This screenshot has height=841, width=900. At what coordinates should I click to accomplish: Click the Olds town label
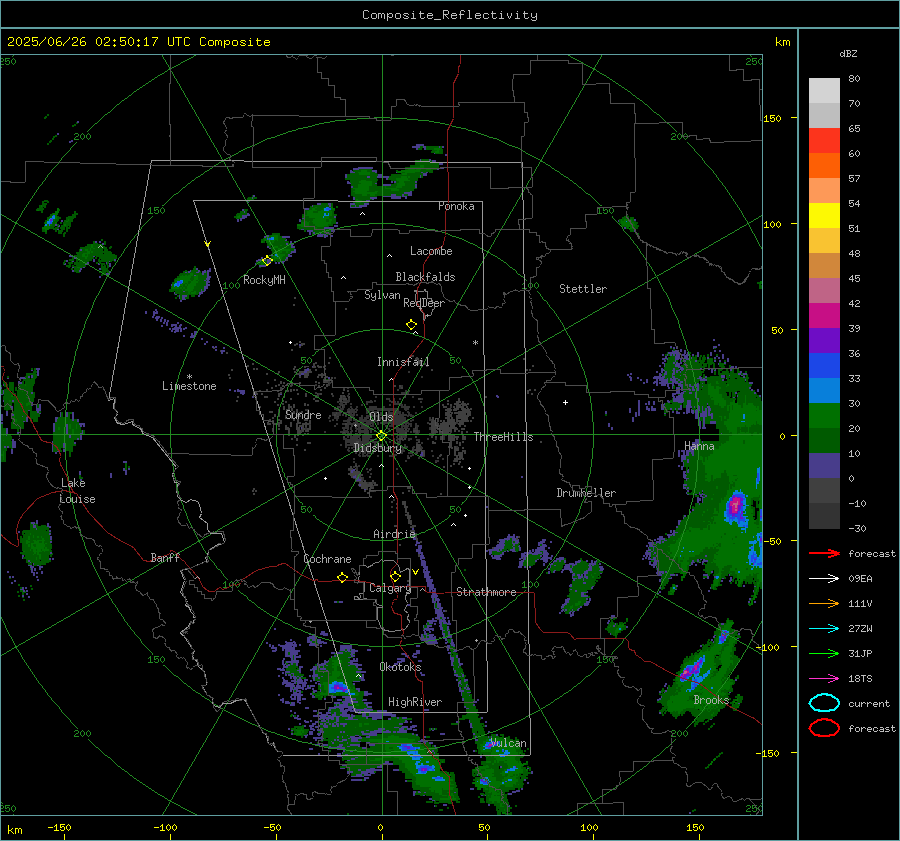[381, 417]
